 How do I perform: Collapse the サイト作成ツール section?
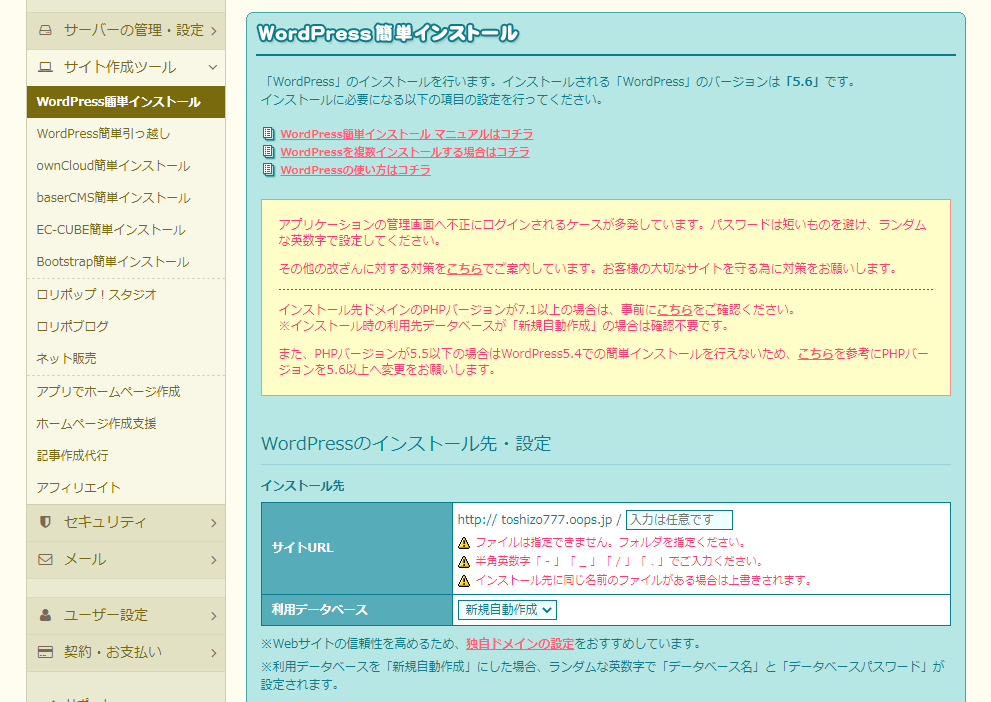213,68
